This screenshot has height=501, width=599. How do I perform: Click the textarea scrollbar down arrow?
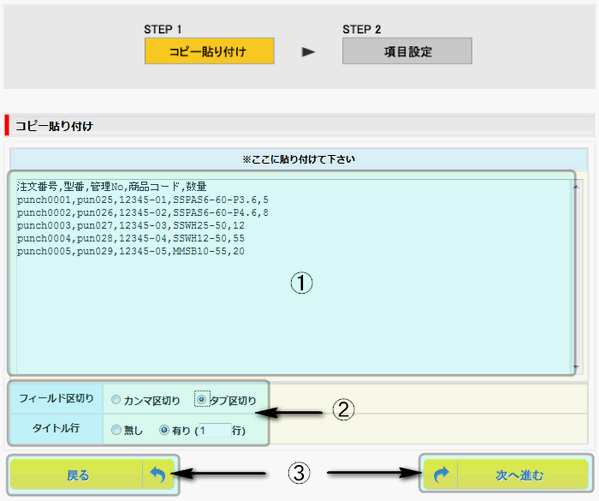pos(576,366)
